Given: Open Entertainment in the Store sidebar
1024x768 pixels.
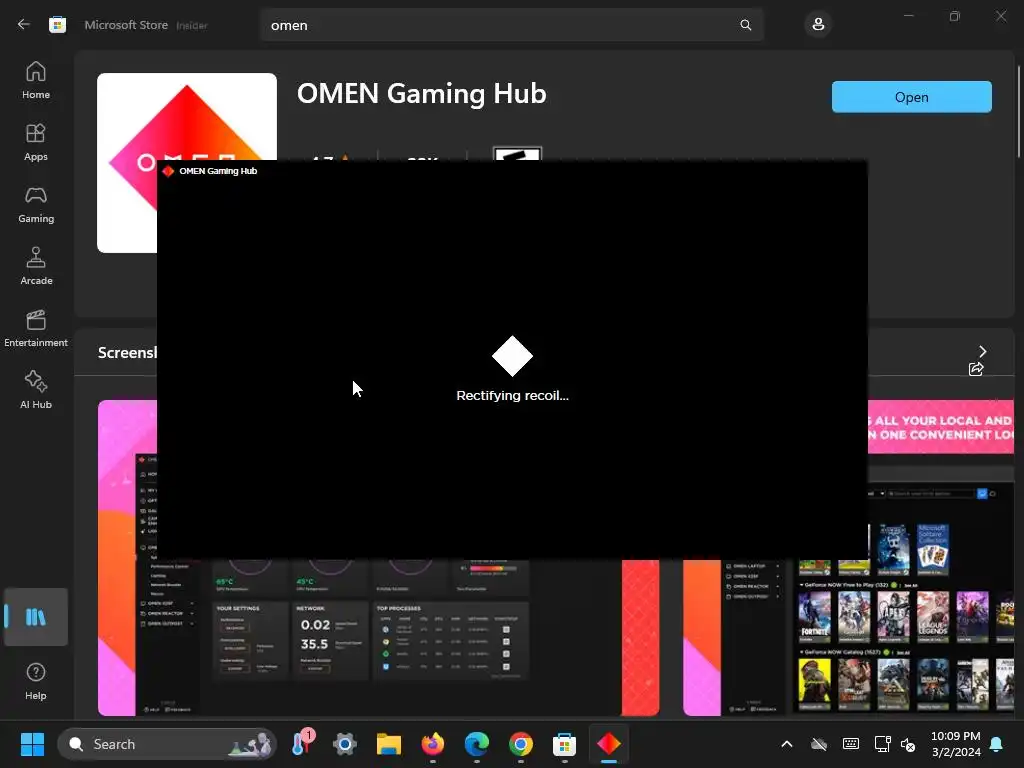Looking at the screenshot, I should pos(36,328).
